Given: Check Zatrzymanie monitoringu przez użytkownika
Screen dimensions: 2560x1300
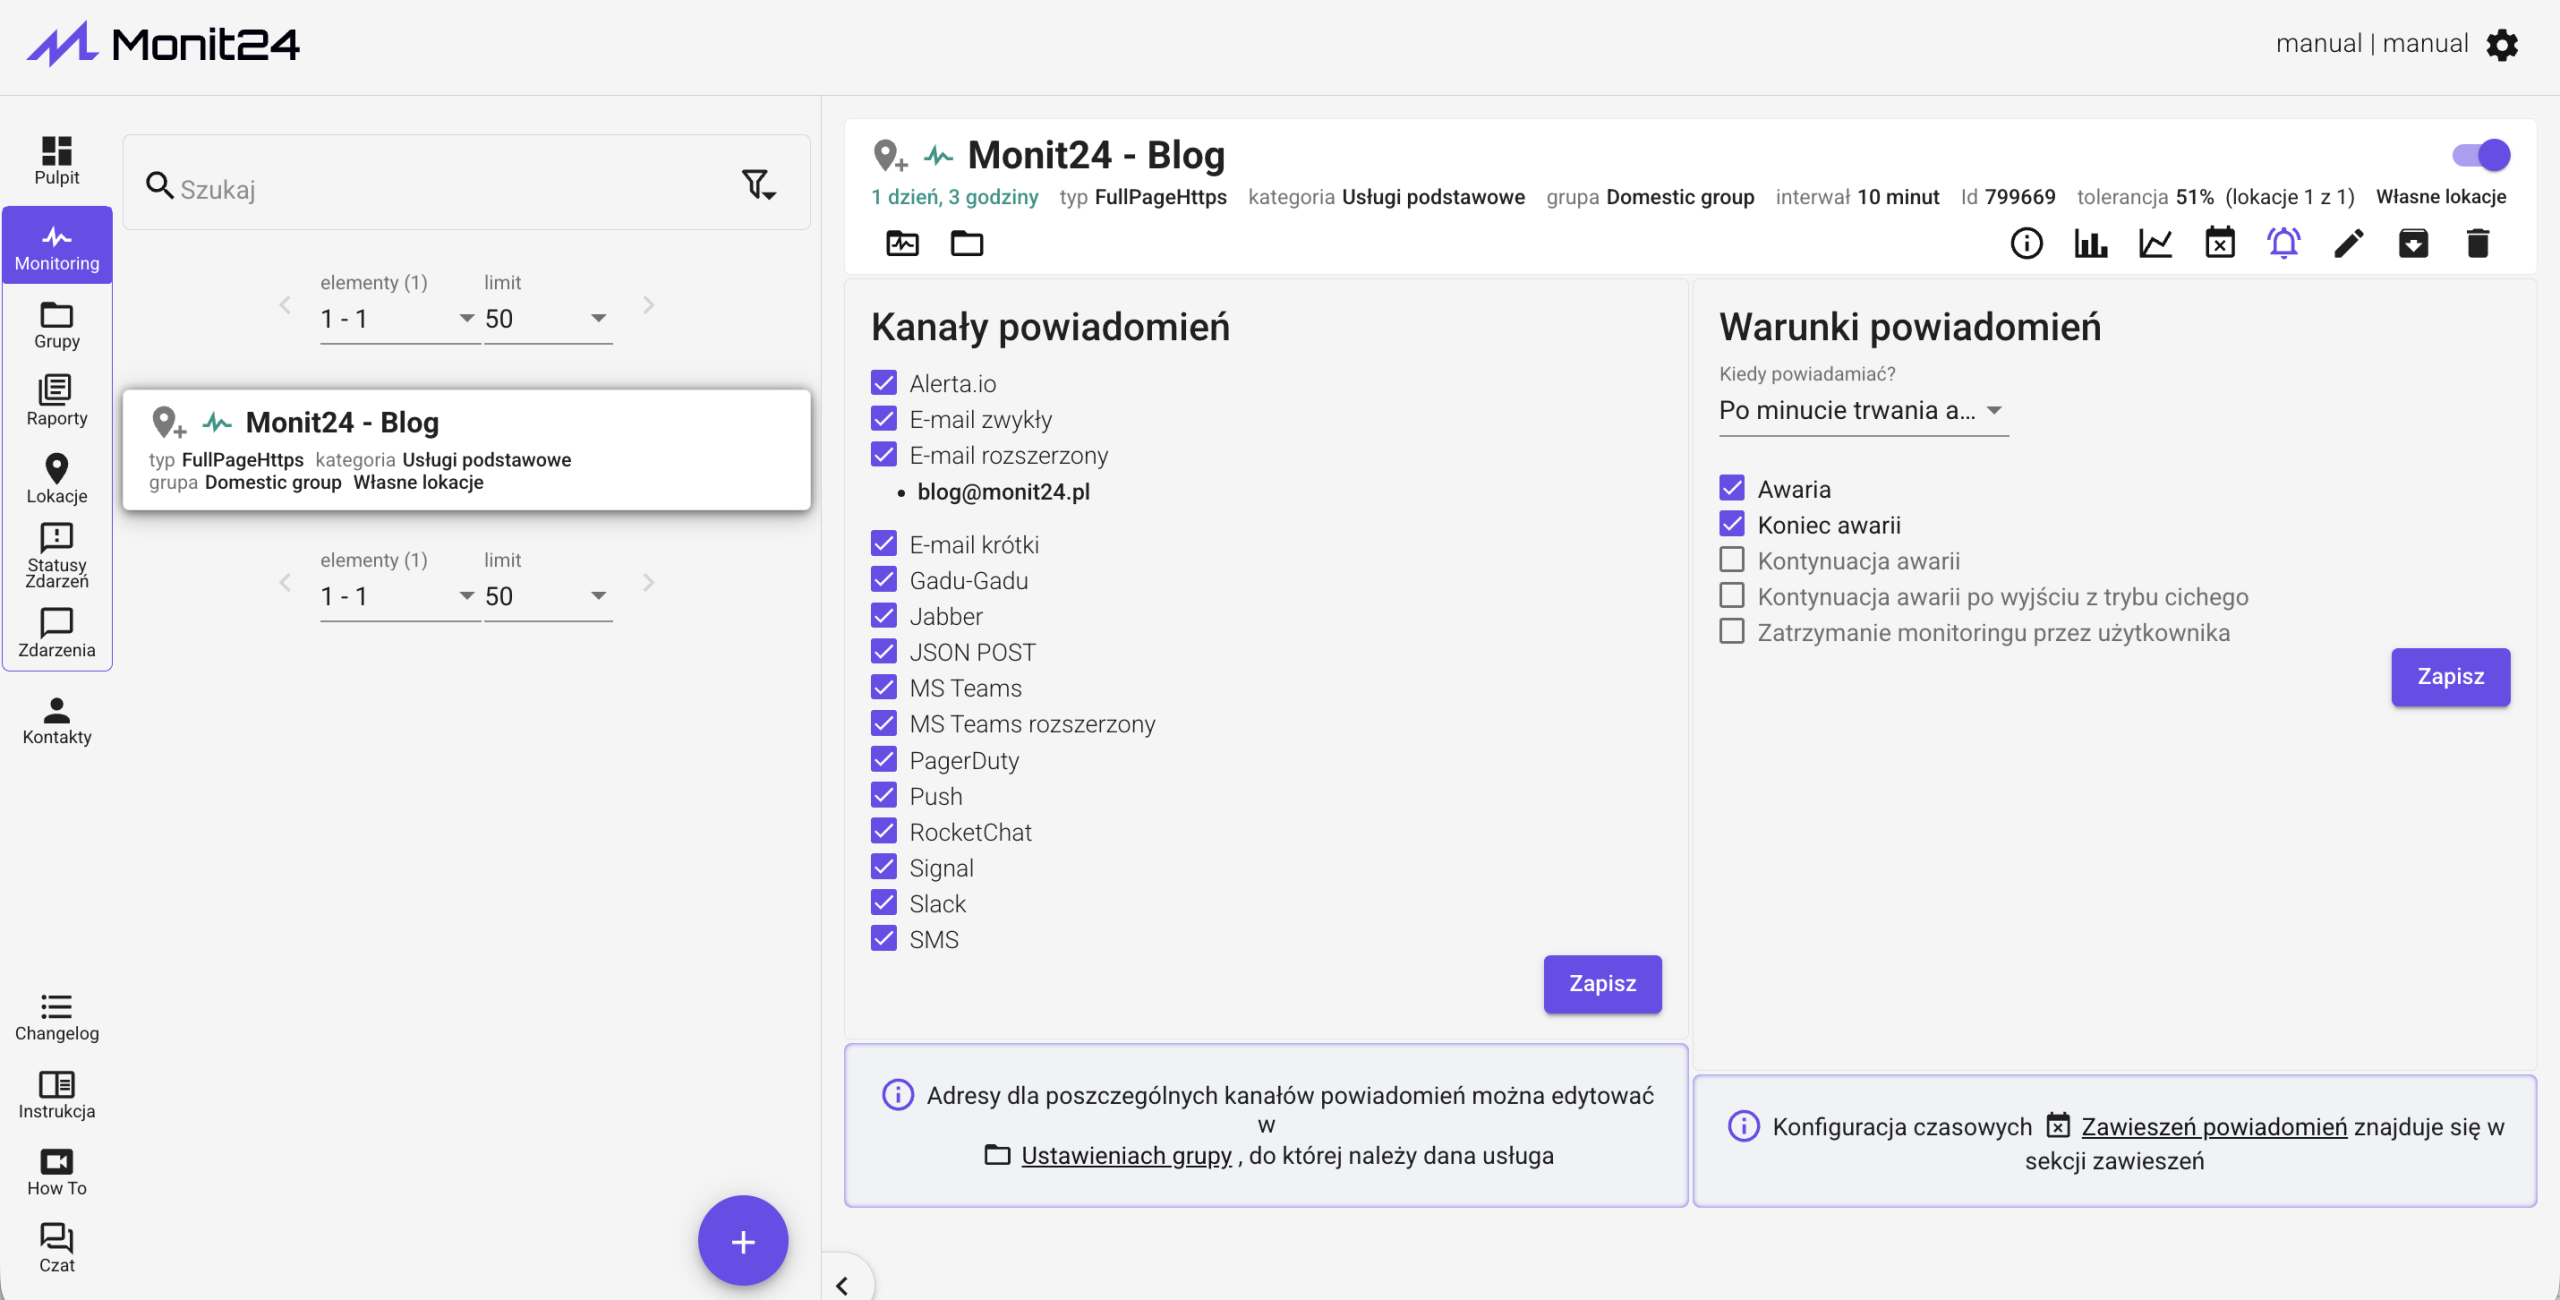Looking at the screenshot, I should [1732, 632].
